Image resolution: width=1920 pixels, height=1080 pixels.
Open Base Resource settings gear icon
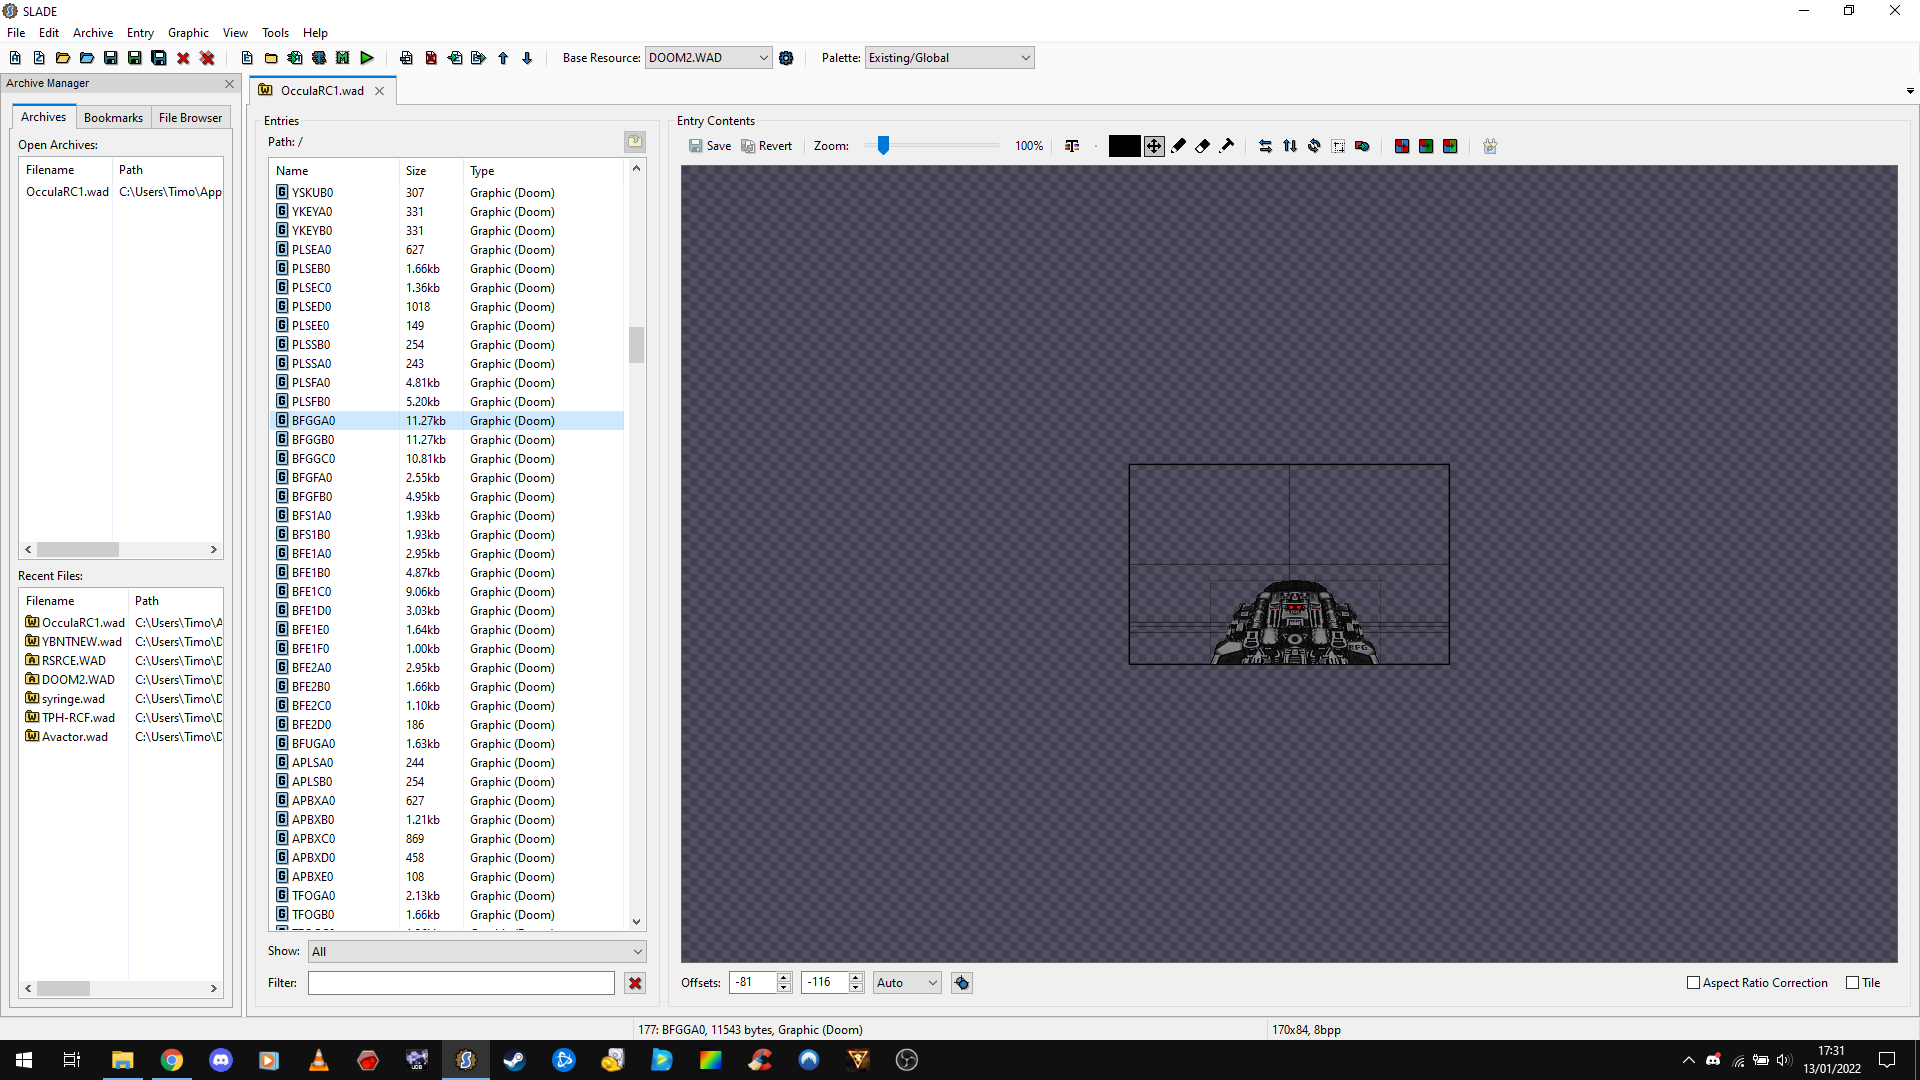click(786, 58)
